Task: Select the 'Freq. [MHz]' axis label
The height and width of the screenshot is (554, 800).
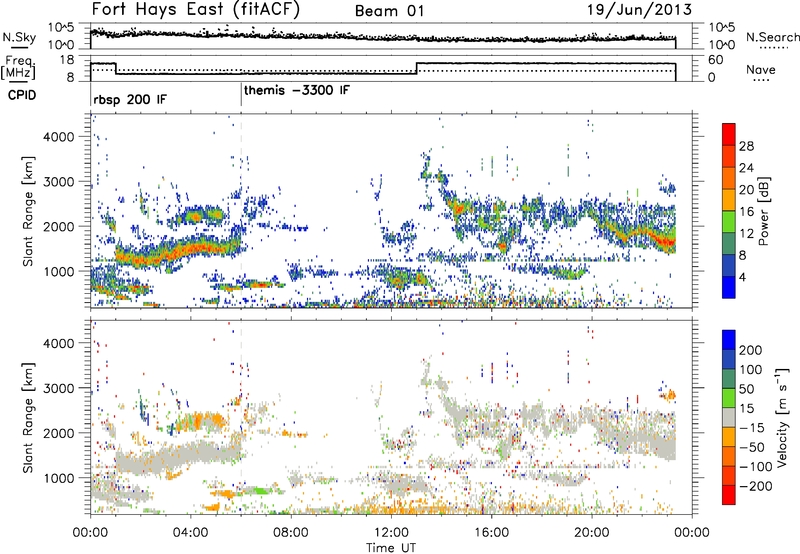Action: click(x=19, y=67)
